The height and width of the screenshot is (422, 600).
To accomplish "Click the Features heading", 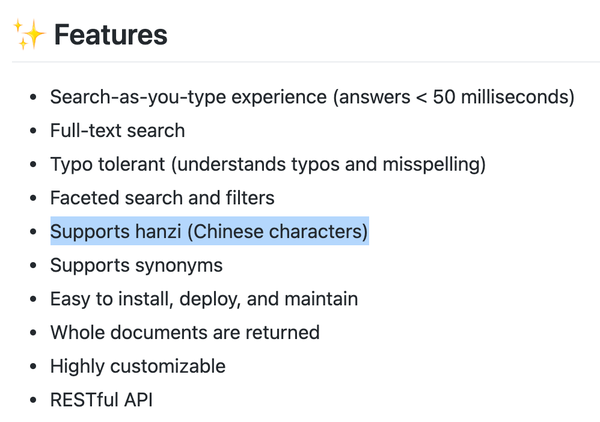I will click(x=111, y=34).
